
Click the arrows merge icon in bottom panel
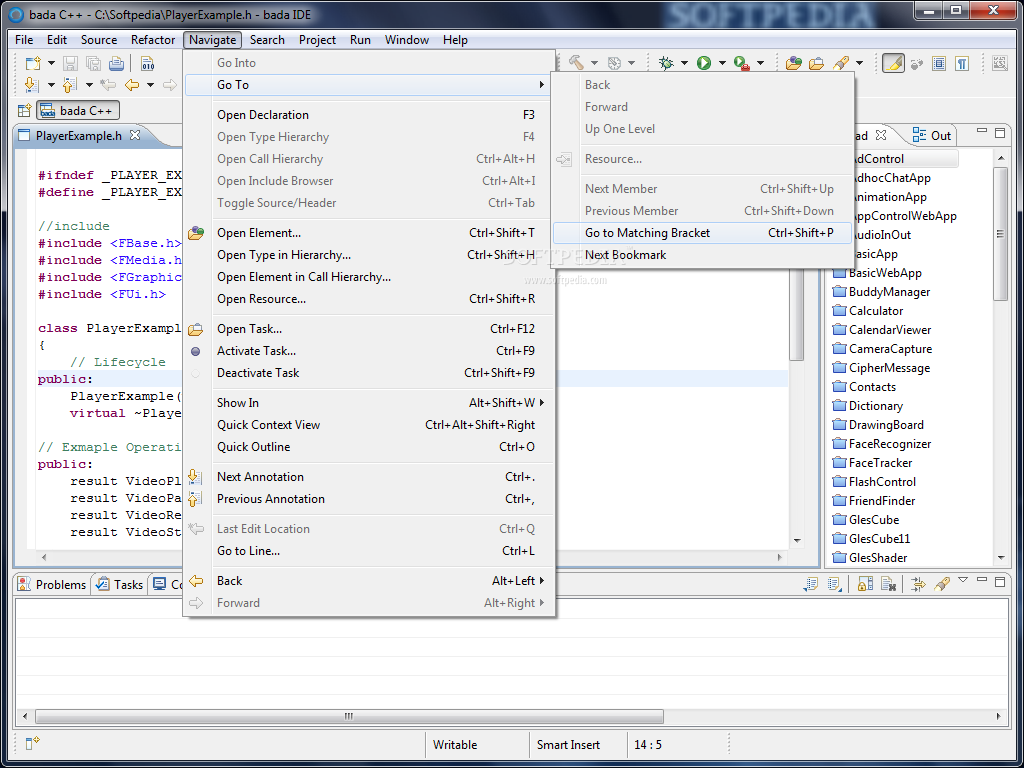click(x=918, y=583)
